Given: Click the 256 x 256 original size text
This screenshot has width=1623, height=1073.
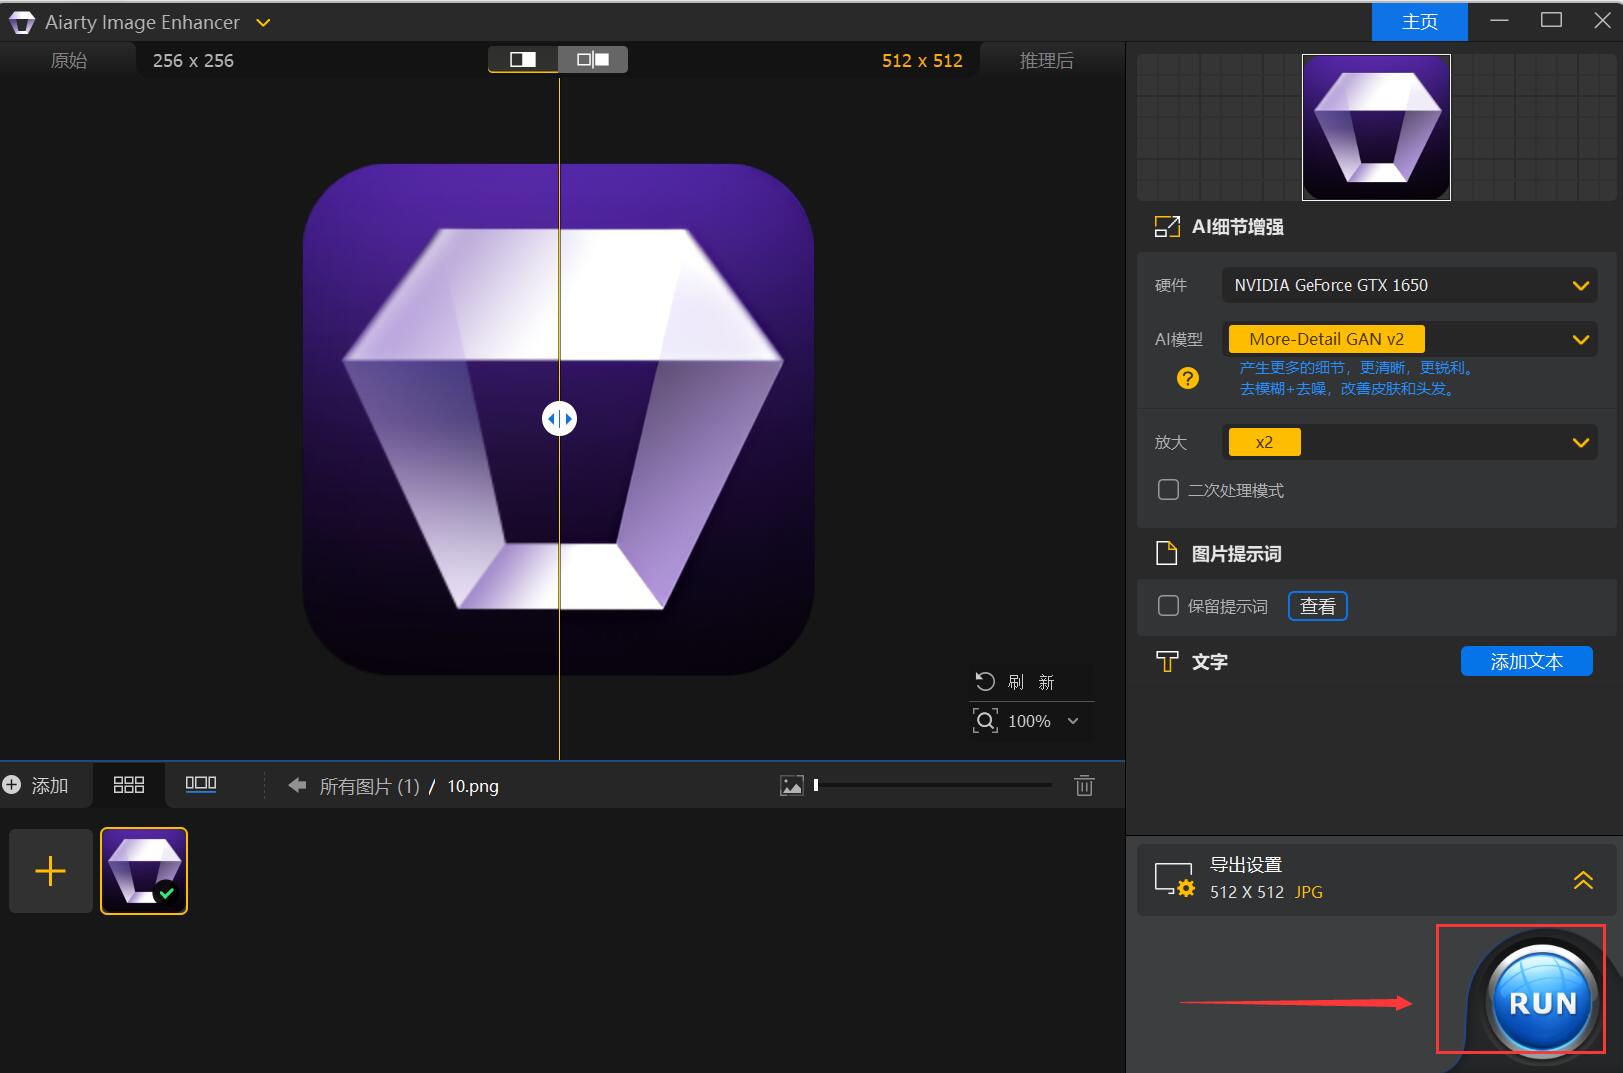Looking at the screenshot, I should (193, 60).
